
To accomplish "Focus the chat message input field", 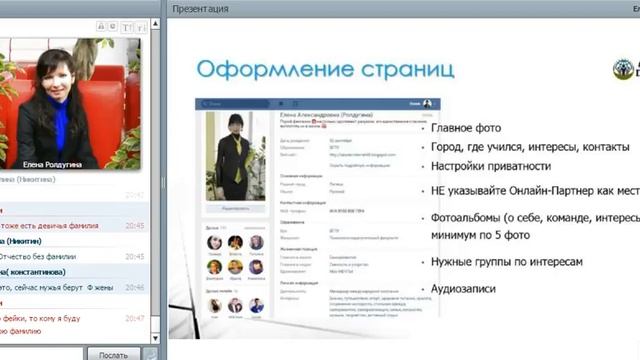I will click(x=42, y=354).
